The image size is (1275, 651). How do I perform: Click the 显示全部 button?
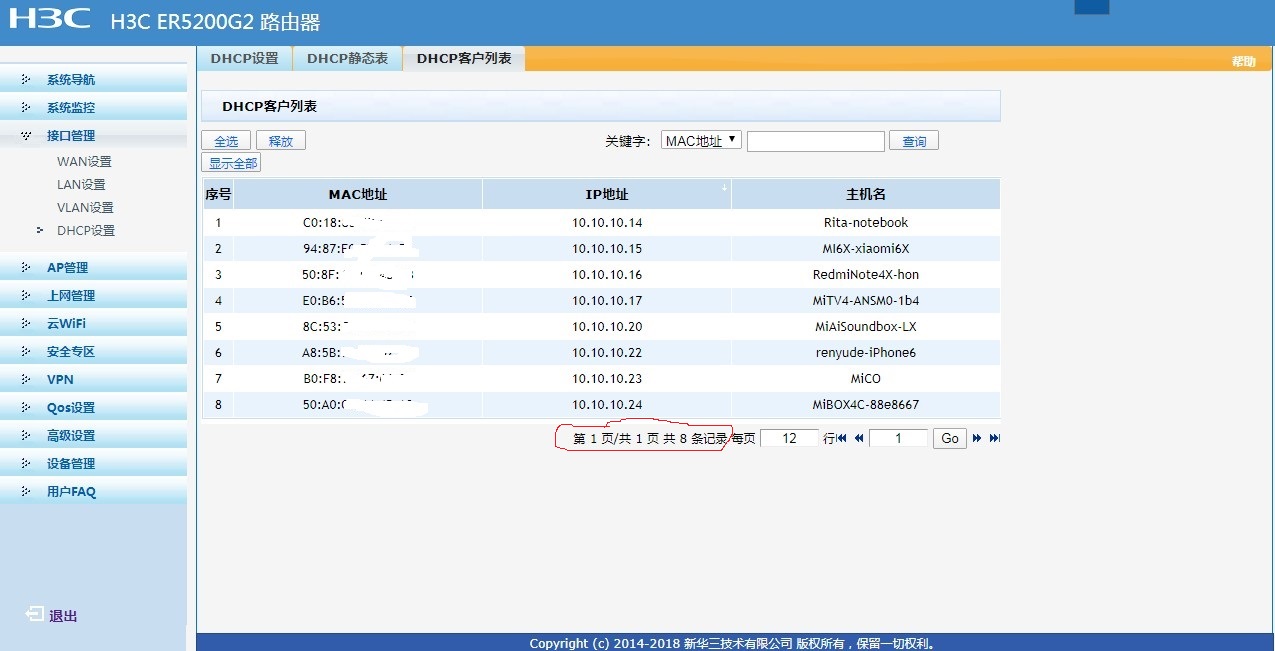click(x=232, y=163)
